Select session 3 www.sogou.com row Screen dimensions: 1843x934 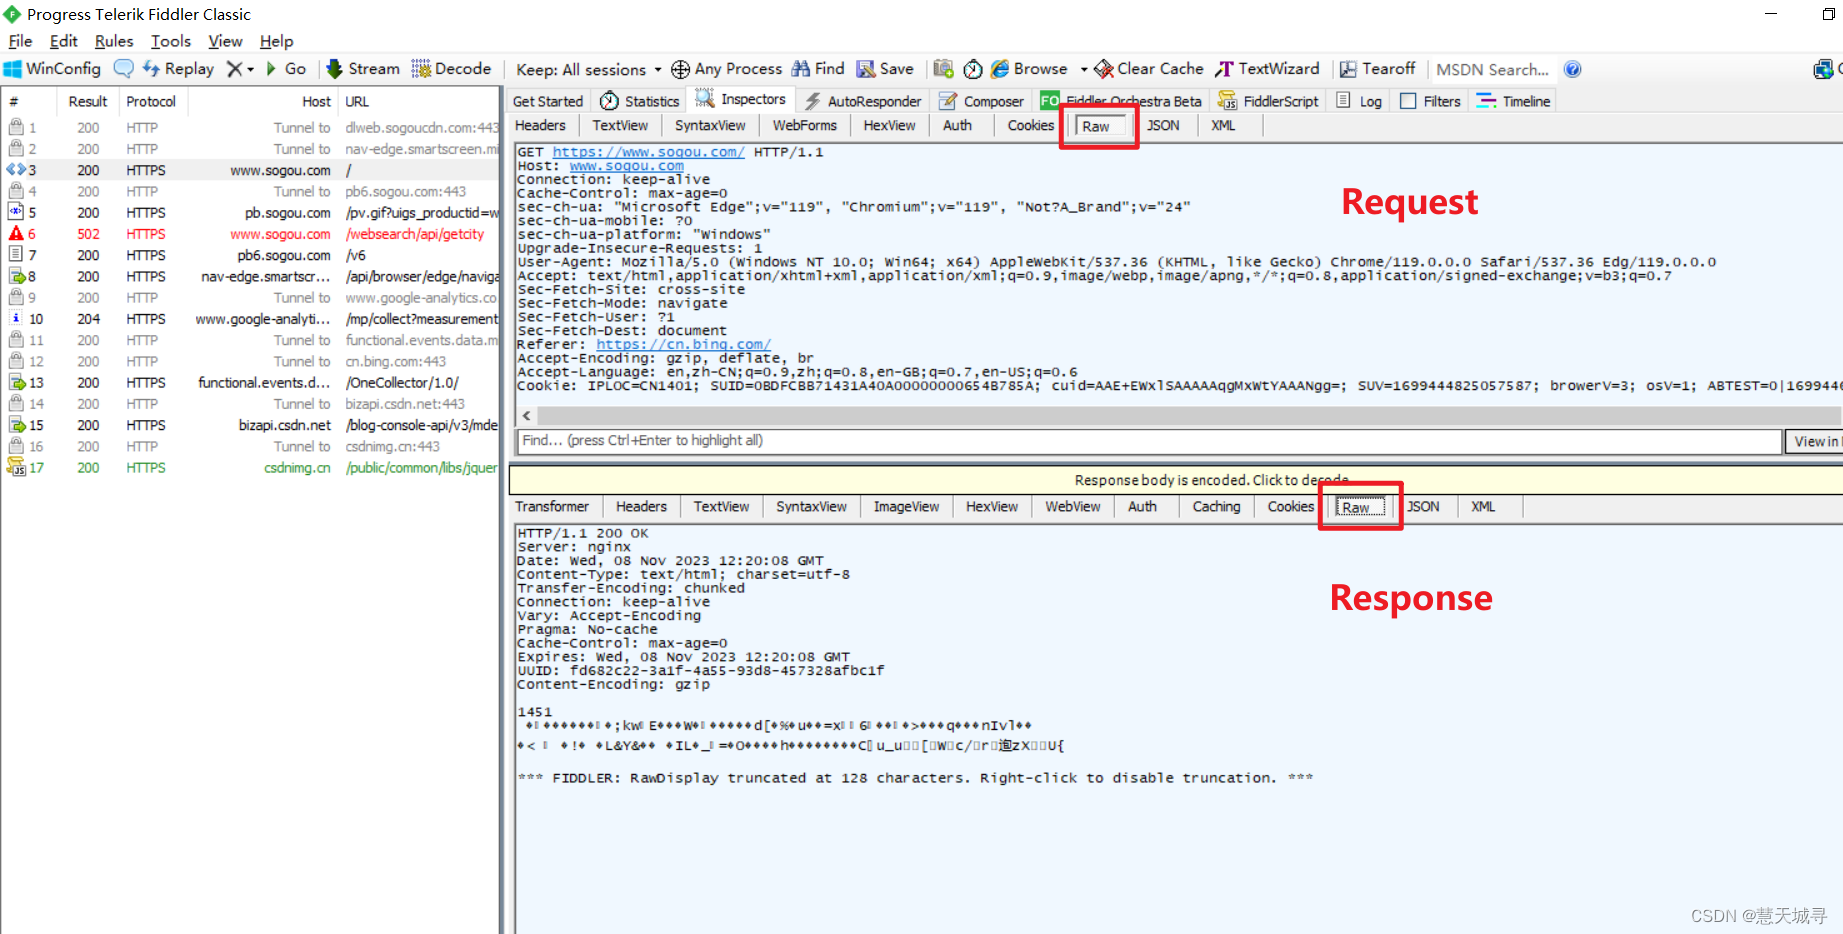pyautogui.click(x=250, y=170)
